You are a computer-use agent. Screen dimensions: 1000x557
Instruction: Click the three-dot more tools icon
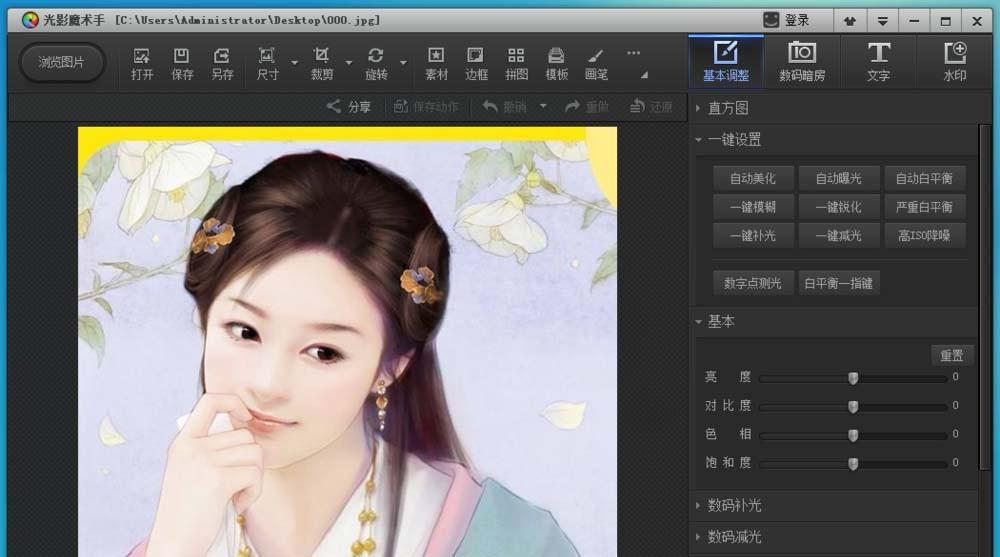click(633, 53)
